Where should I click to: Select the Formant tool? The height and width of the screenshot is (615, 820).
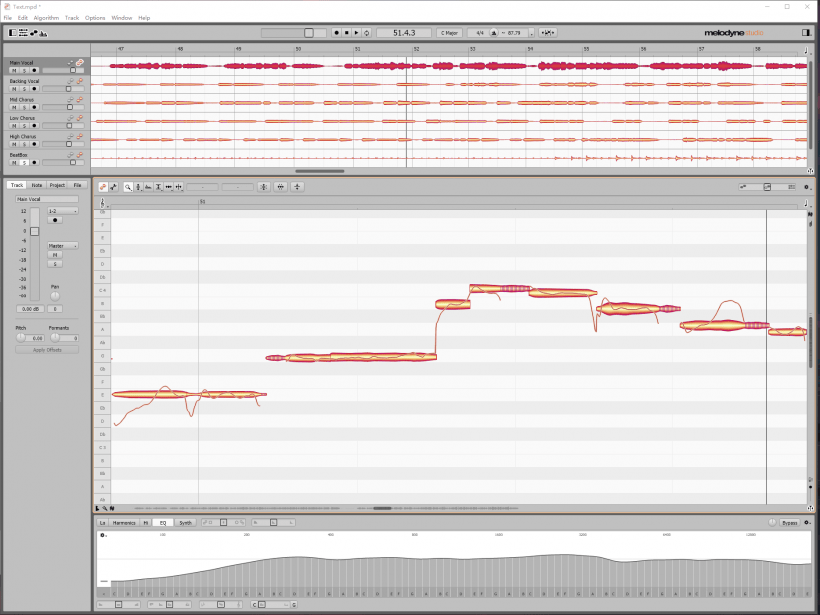(x=148, y=186)
